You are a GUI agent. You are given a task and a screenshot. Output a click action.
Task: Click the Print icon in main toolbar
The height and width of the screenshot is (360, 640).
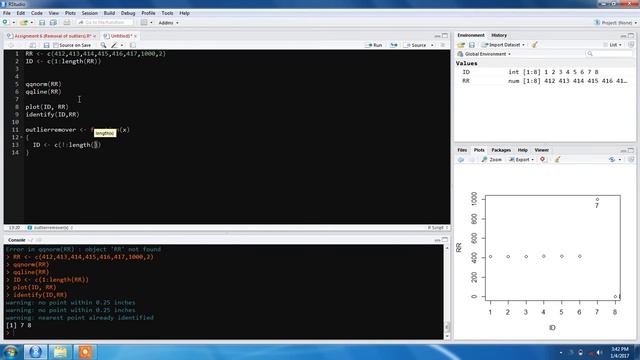(x=67, y=22)
